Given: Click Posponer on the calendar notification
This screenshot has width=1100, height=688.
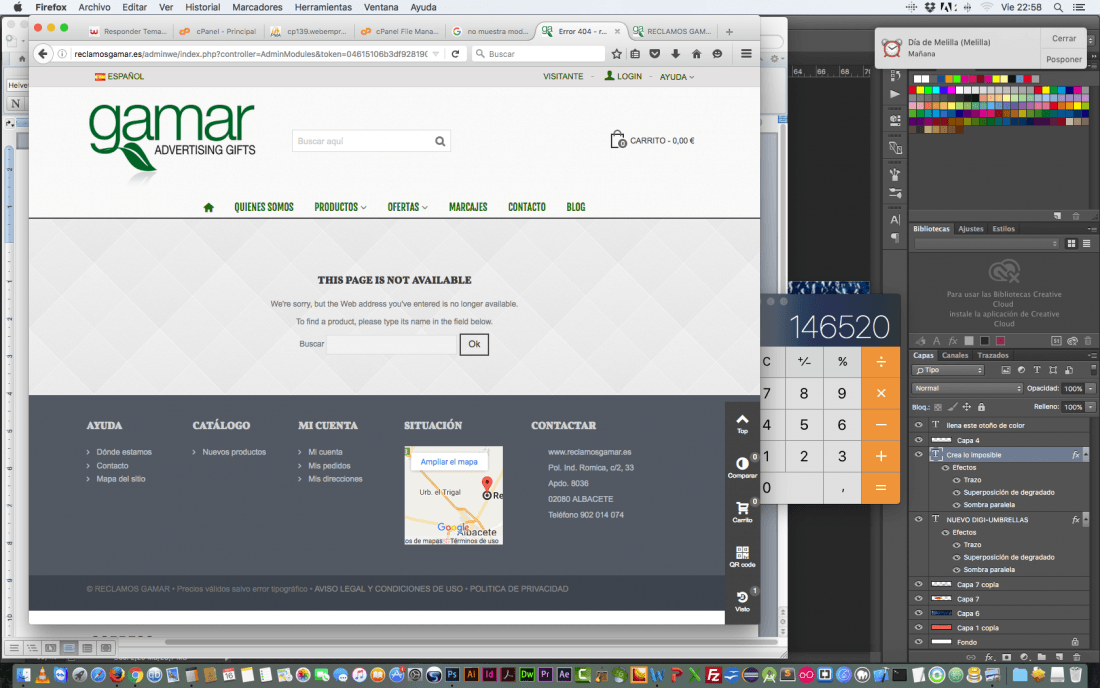Looking at the screenshot, I should click(x=1064, y=60).
